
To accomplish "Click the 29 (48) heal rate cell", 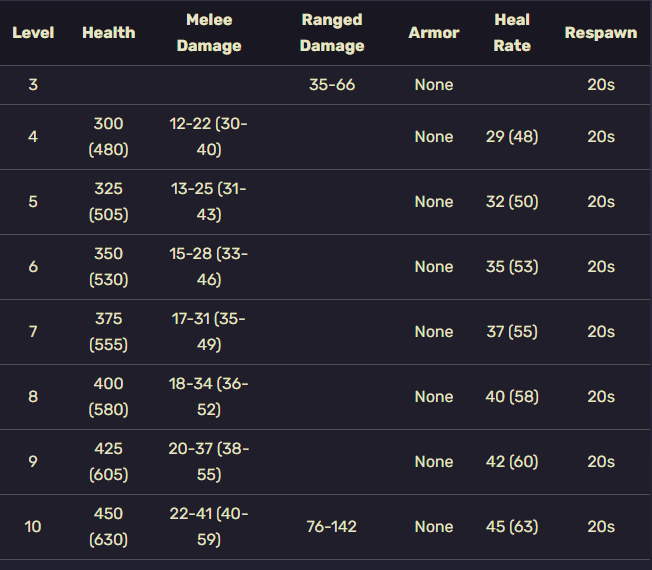I will pos(512,137).
